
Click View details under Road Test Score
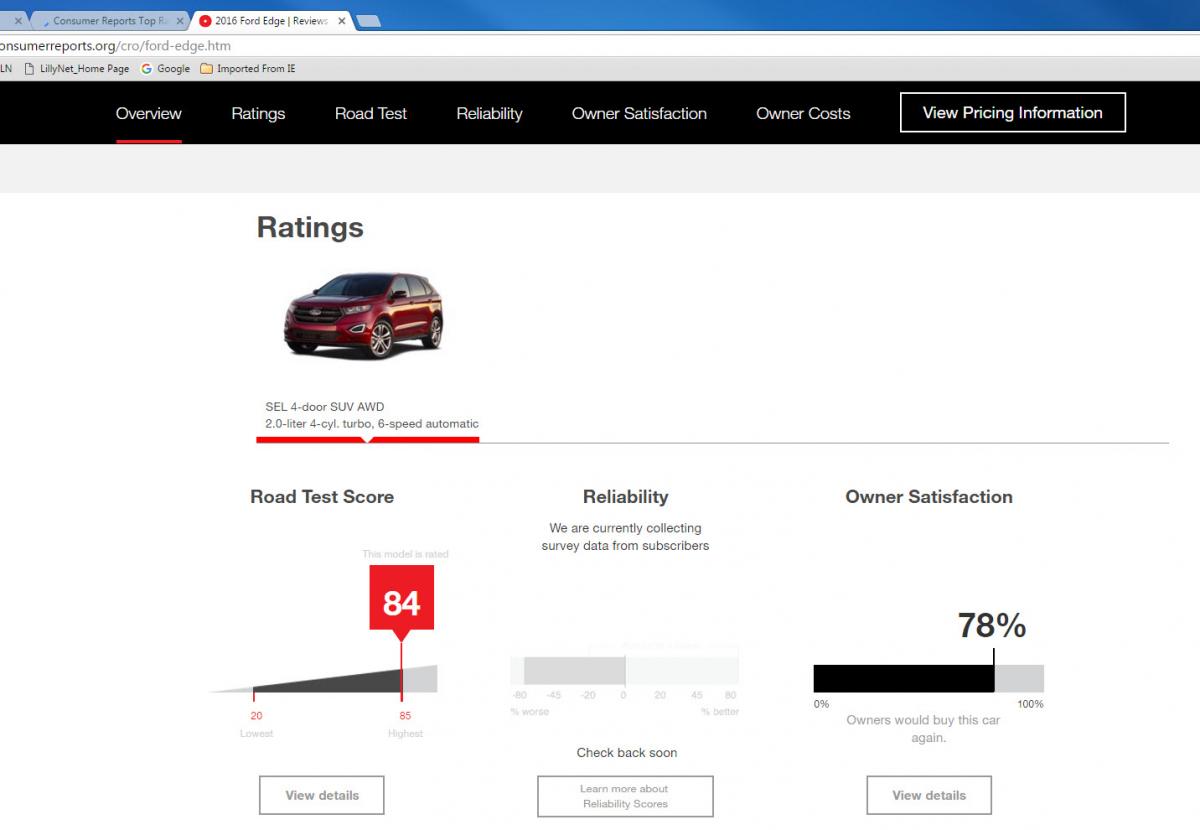click(322, 795)
